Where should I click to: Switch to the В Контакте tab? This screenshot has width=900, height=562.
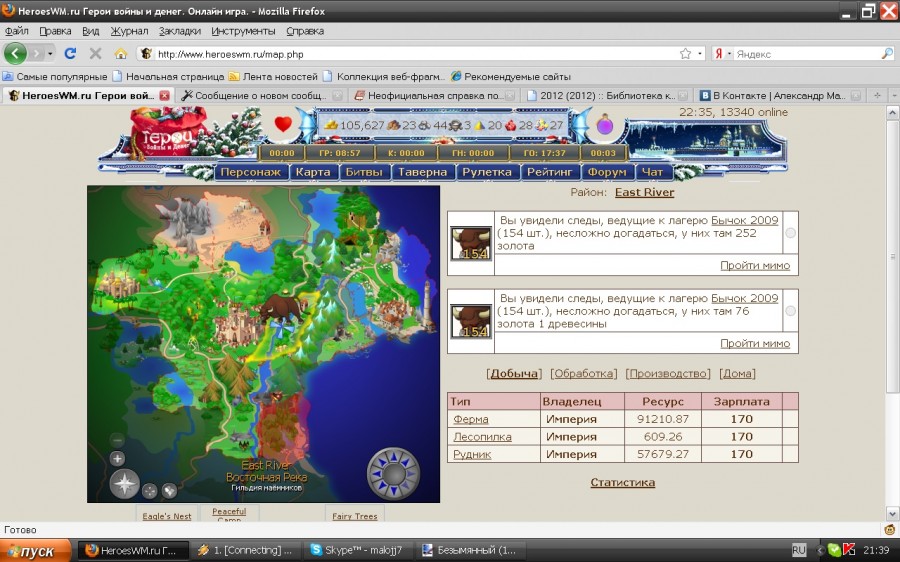(777, 96)
